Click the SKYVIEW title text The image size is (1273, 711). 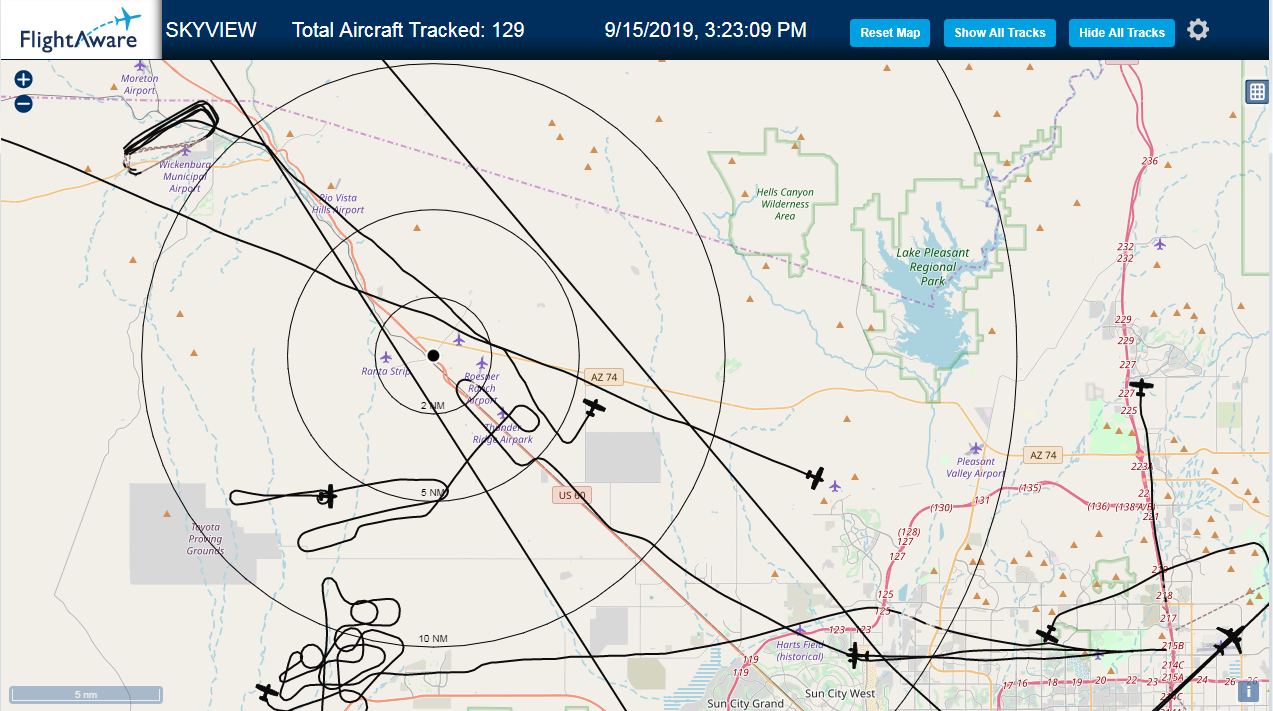coord(211,30)
